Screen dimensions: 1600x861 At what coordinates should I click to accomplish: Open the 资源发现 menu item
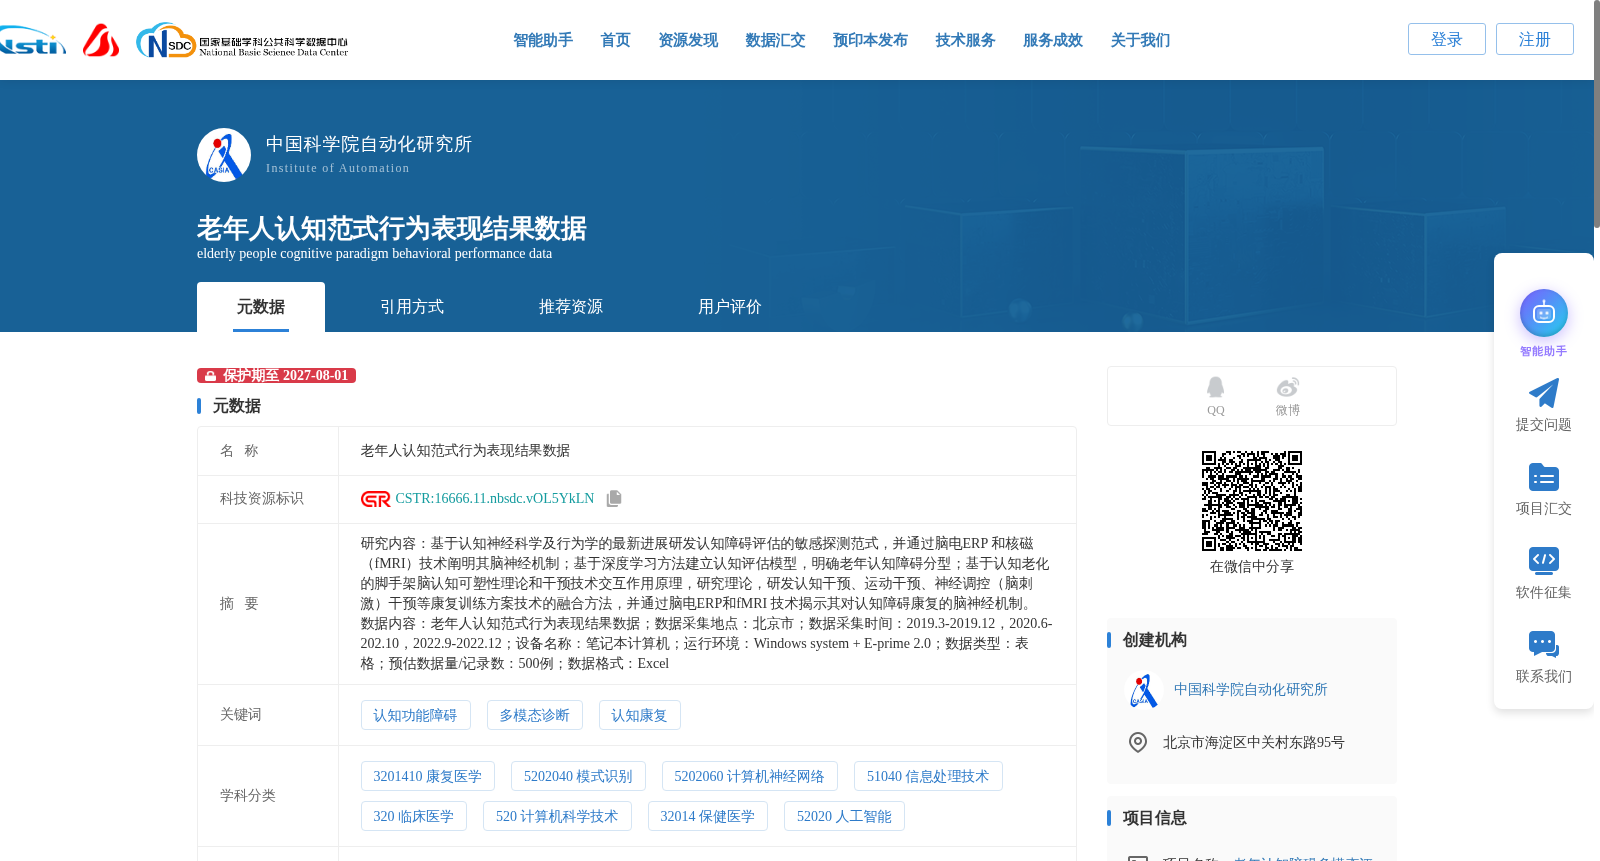(x=688, y=40)
